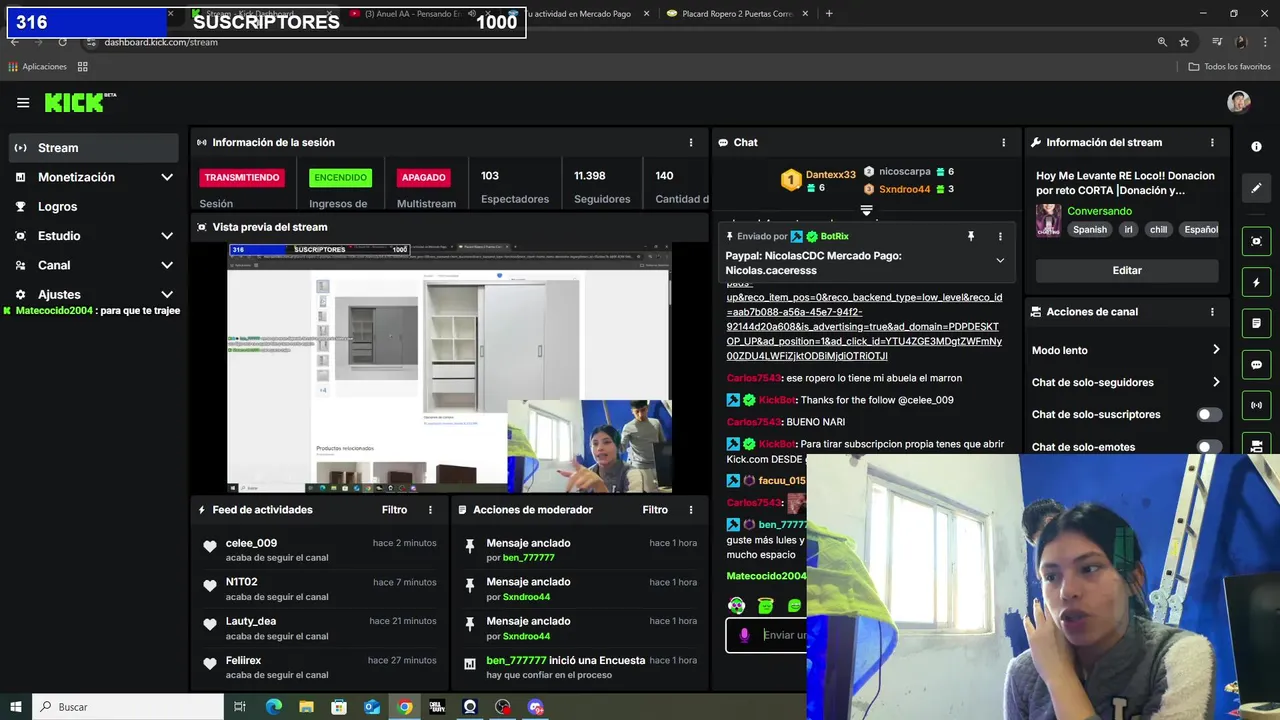The image size is (1280, 720).
Task: Click the info icon in right sidebar
Action: [x=1256, y=146]
